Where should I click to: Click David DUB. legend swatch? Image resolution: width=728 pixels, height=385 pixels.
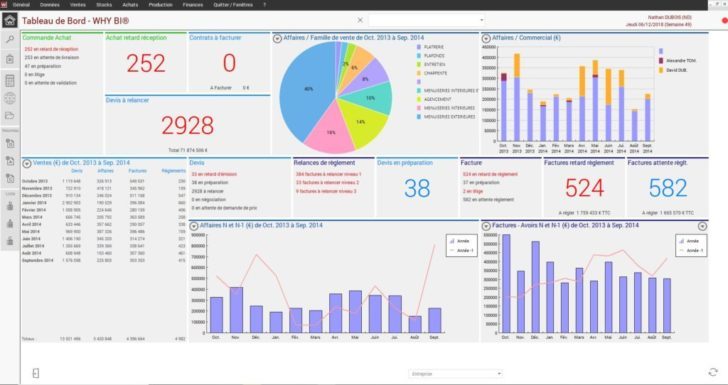tap(661, 70)
